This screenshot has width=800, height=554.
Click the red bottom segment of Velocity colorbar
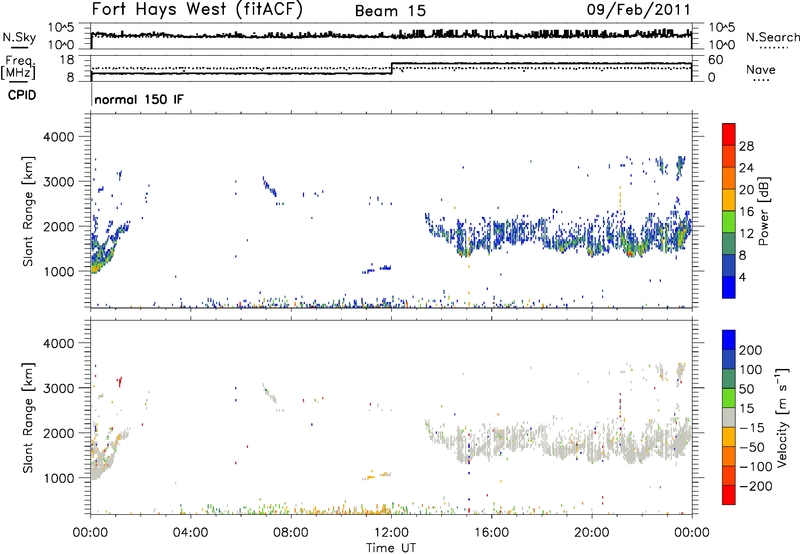(x=729, y=495)
